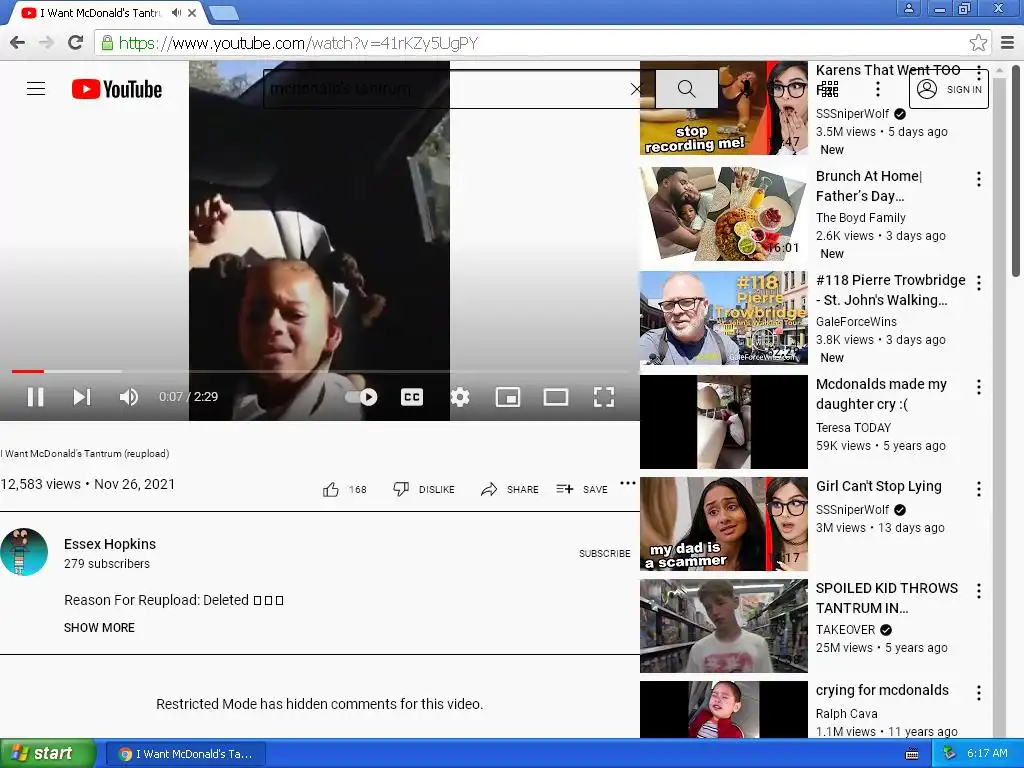Open Mcdonalds made my daughter cry video
The height and width of the screenshot is (768, 1024).
coord(724,422)
